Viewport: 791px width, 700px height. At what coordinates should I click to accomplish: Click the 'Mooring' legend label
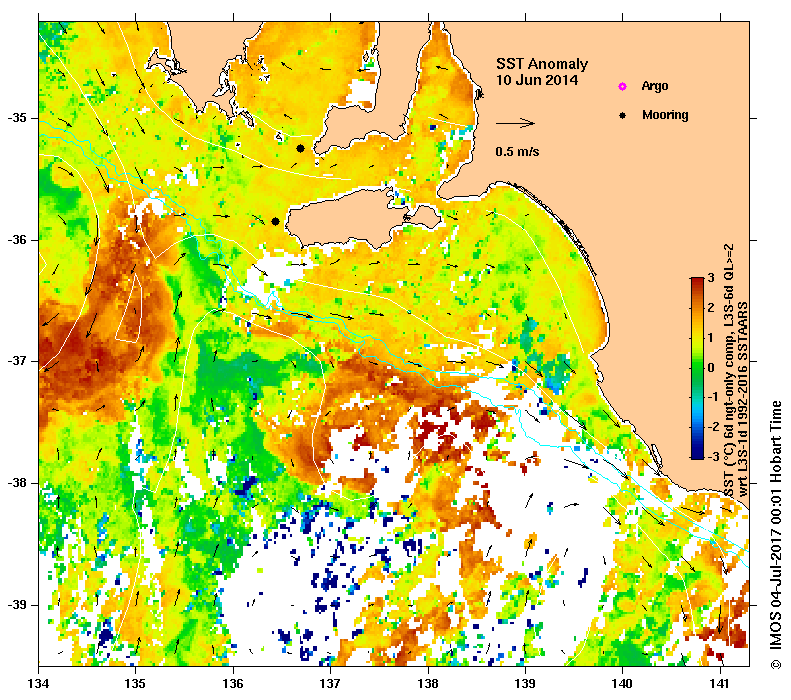point(665,115)
